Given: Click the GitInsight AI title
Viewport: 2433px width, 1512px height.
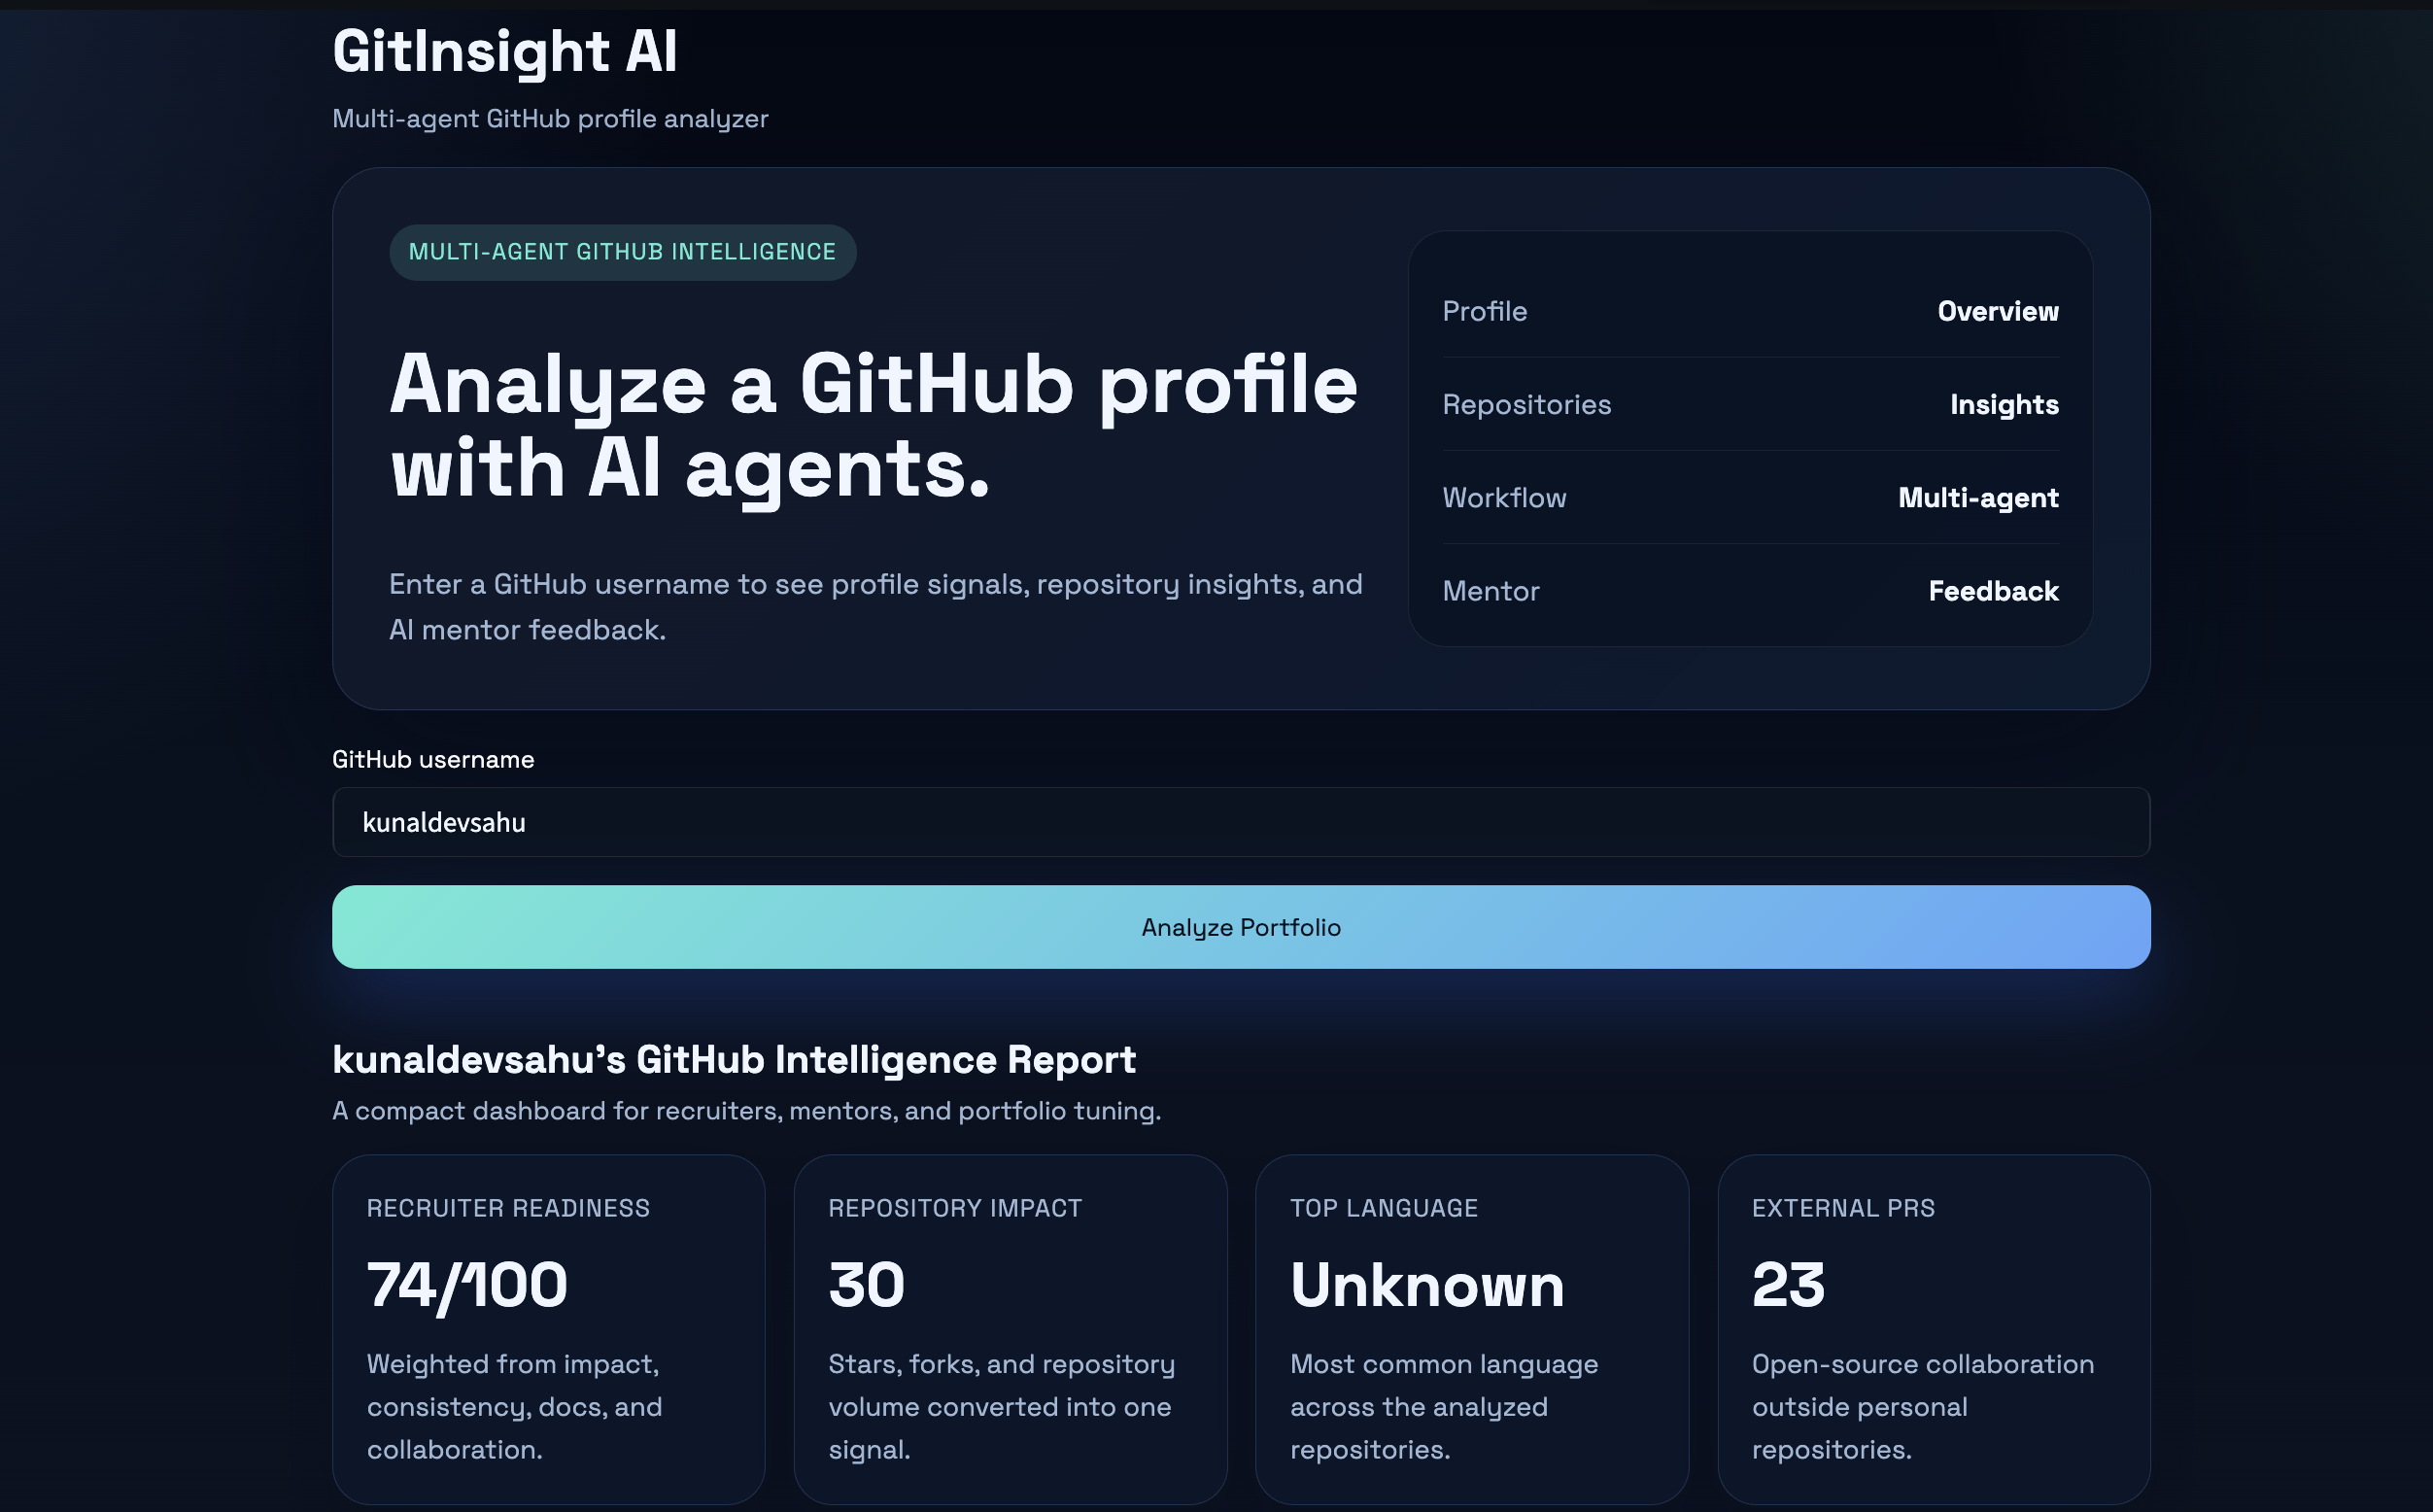Looking at the screenshot, I should (505, 51).
